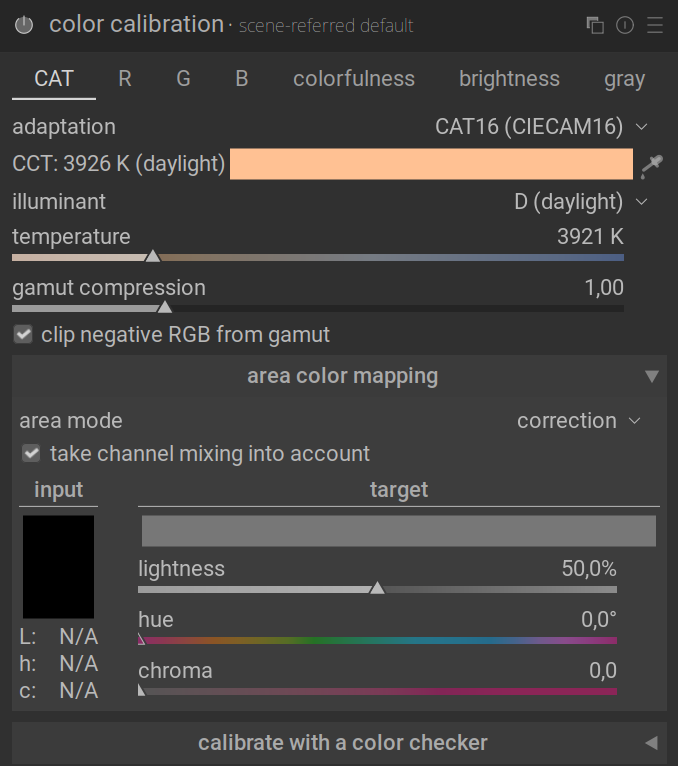Click the orange illuminant color swatch
The width and height of the screenshot is (678, 766).
[431, 164]
